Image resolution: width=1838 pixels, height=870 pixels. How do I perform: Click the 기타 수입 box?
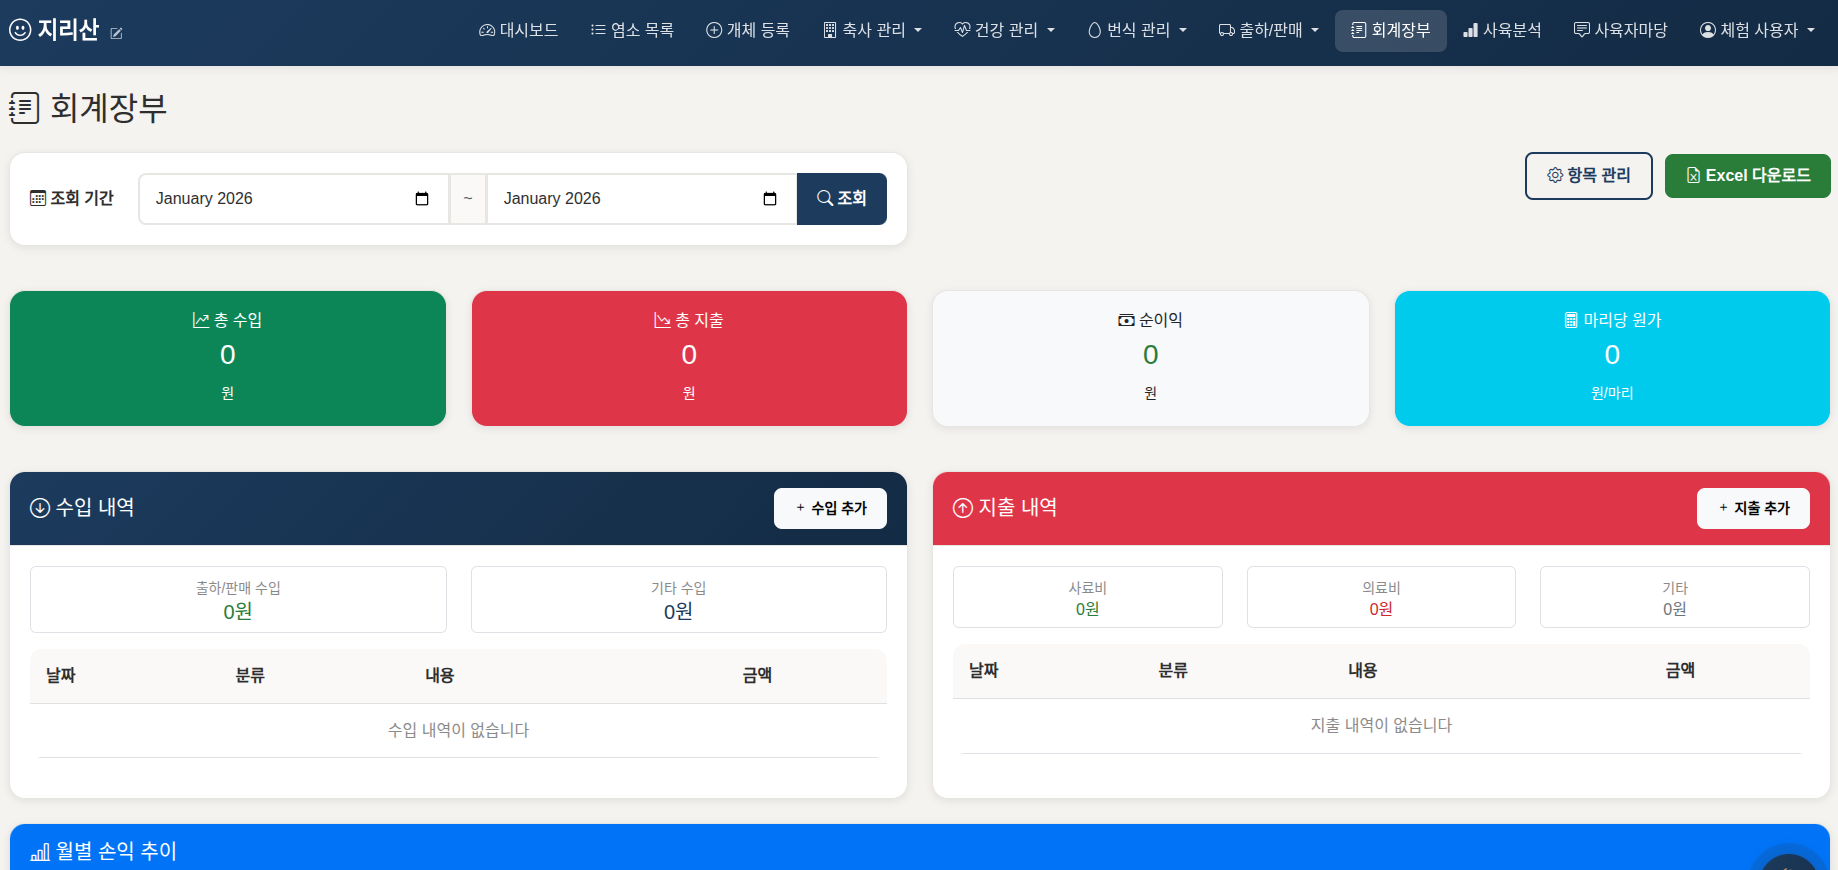[x=678, y=599]
